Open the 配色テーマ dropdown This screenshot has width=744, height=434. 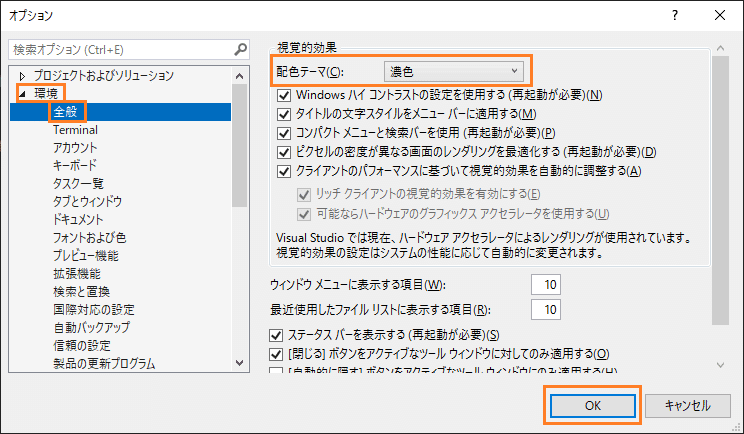pos(453,72)
